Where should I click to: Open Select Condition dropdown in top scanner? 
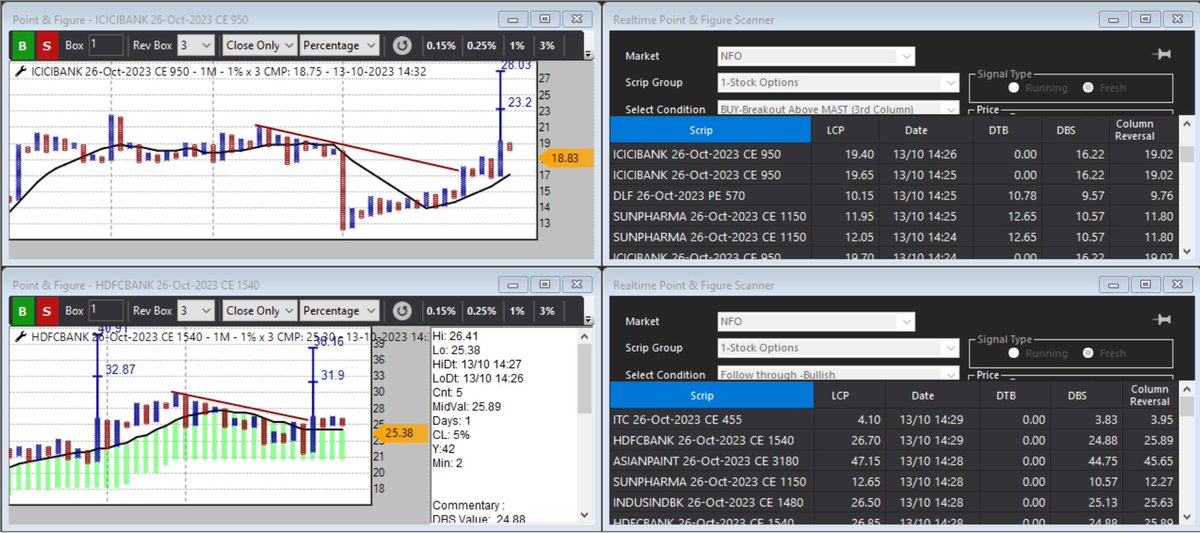(838, 109)
